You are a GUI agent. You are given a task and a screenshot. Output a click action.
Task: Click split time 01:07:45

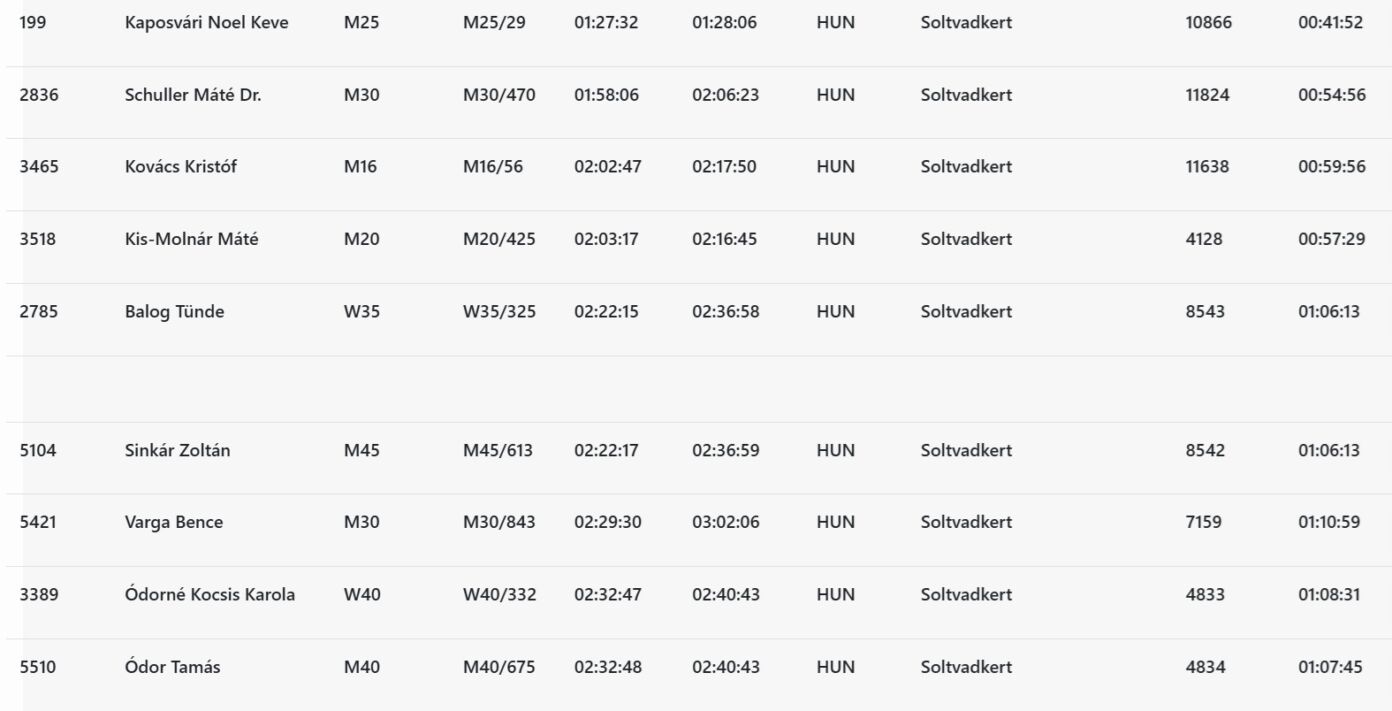pos(1328,666)
